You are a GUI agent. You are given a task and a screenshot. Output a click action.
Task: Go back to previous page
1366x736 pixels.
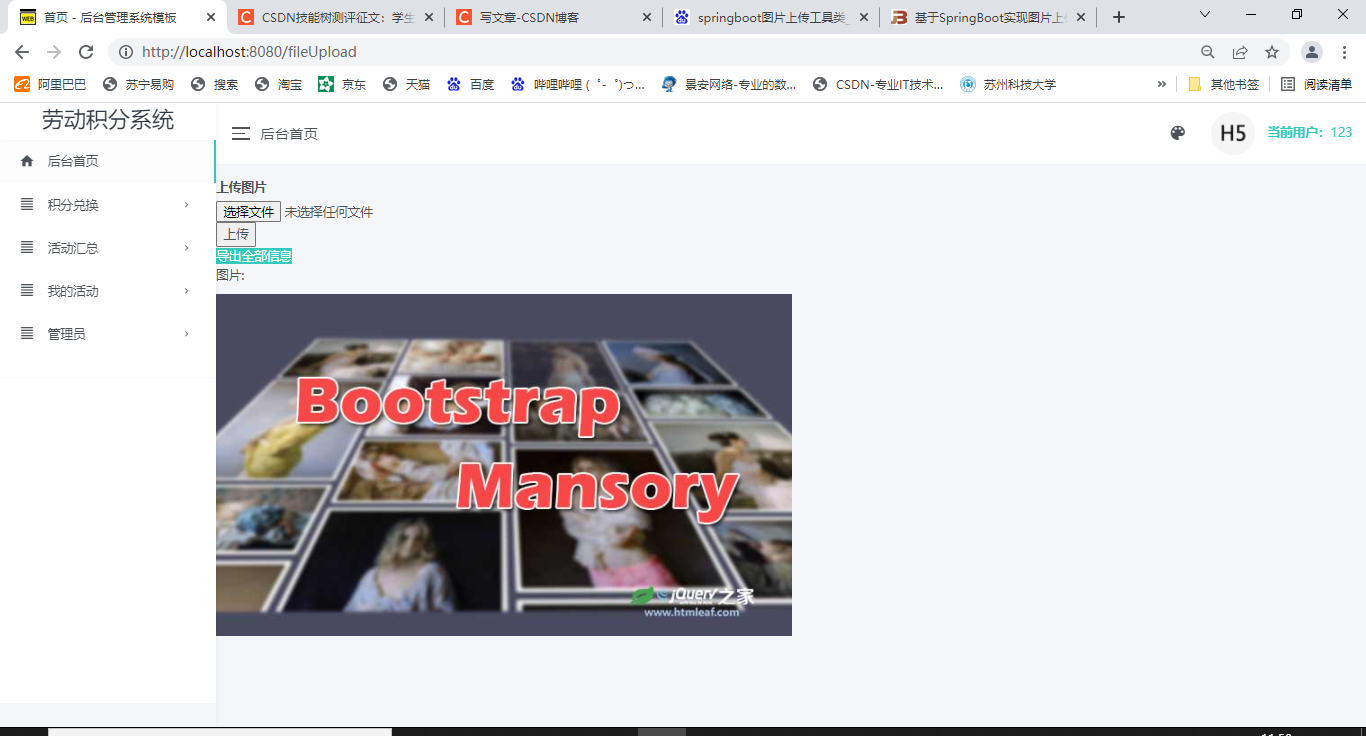tap(22, 52)
